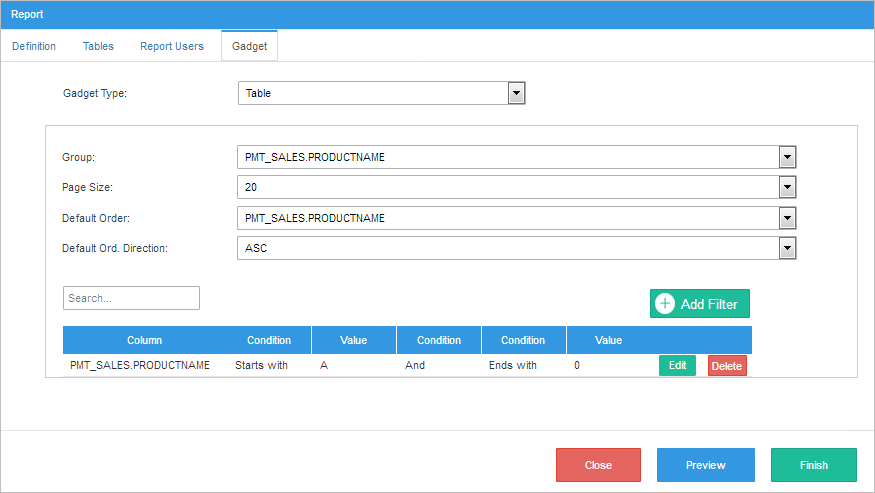Click the Preview button
The width and height of the screenshot is (875, 493).
705,465
